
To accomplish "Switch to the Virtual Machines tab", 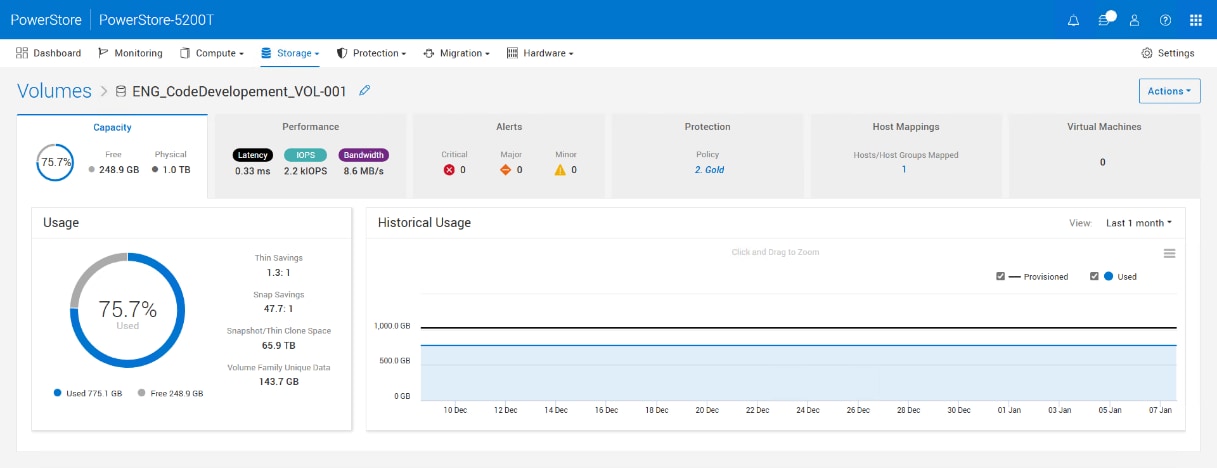I will pos(1104,156).
